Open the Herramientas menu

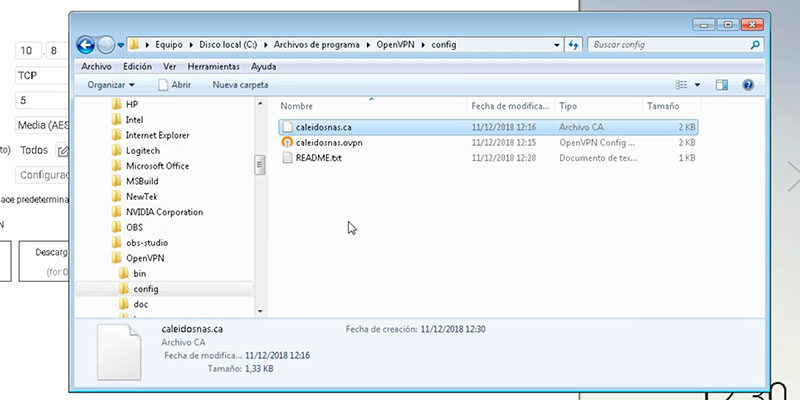click(213, 66)
